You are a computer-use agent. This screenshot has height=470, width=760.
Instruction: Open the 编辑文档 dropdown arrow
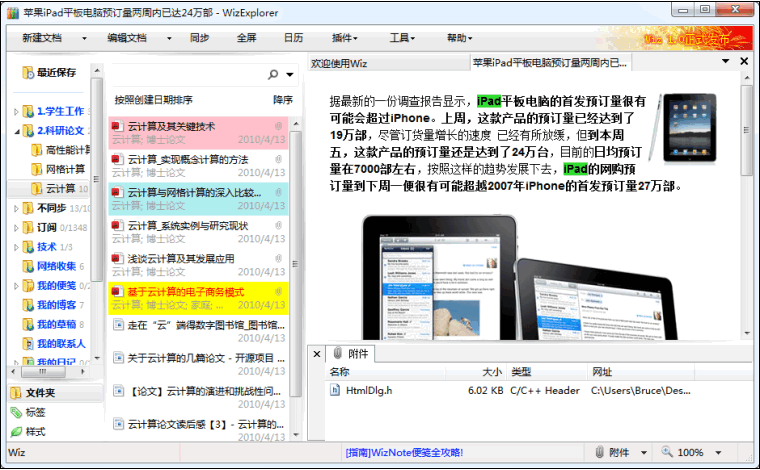coord(169,38)
